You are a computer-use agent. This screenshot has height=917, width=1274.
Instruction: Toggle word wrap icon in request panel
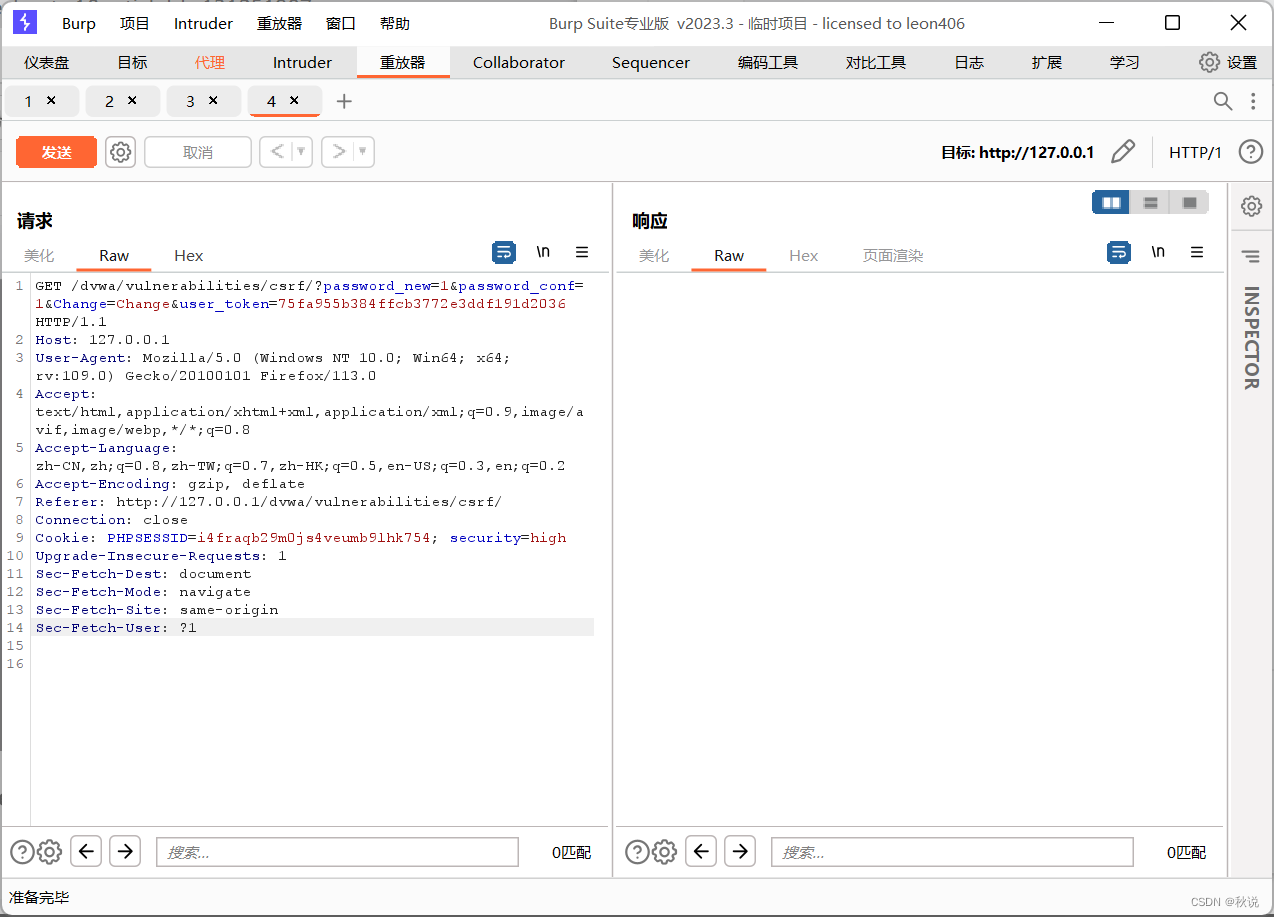tap(504, 252)
